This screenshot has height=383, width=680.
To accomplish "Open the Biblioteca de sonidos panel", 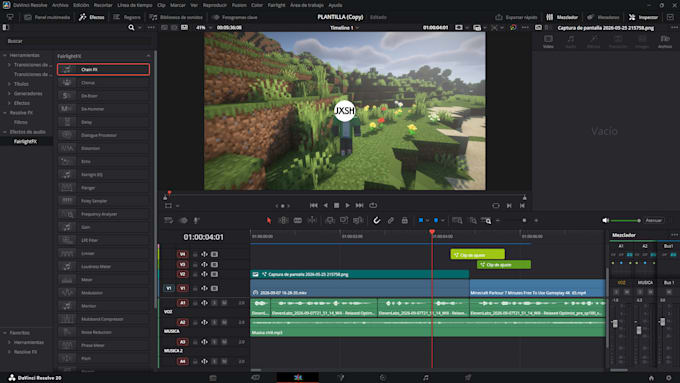I will pos(176,17).
